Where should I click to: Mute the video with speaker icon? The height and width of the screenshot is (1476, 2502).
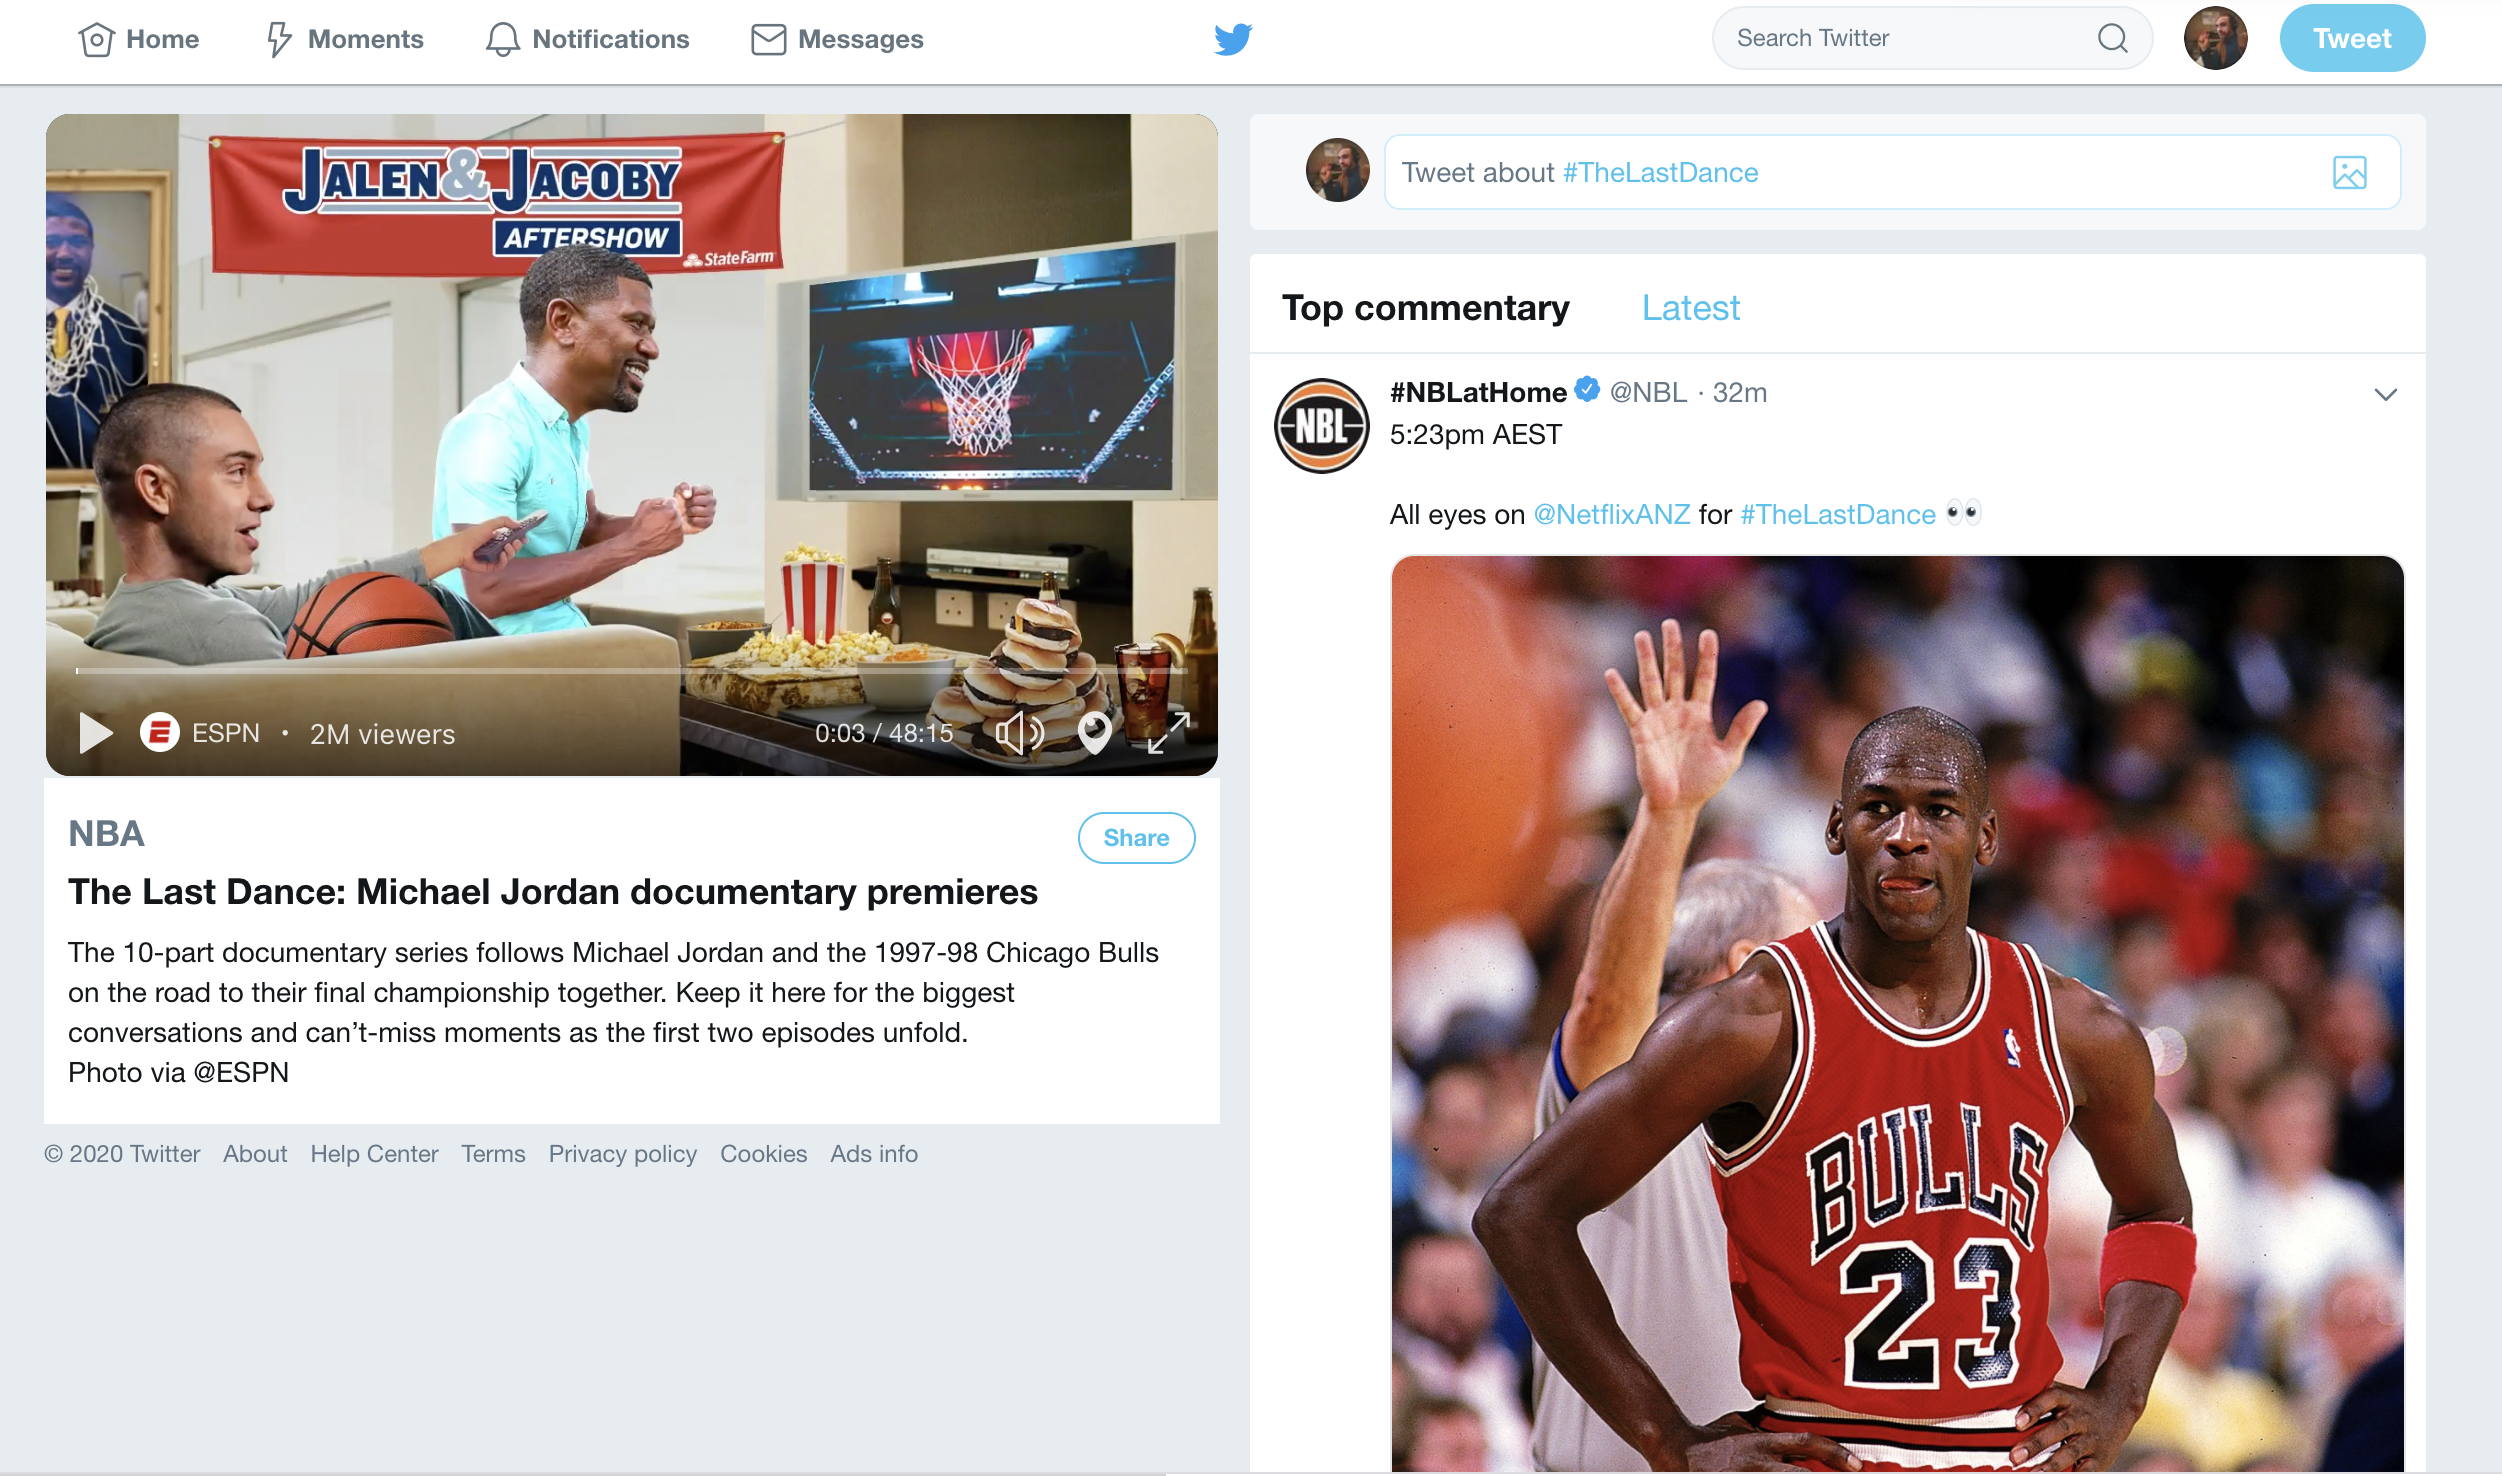(1019, 733)
